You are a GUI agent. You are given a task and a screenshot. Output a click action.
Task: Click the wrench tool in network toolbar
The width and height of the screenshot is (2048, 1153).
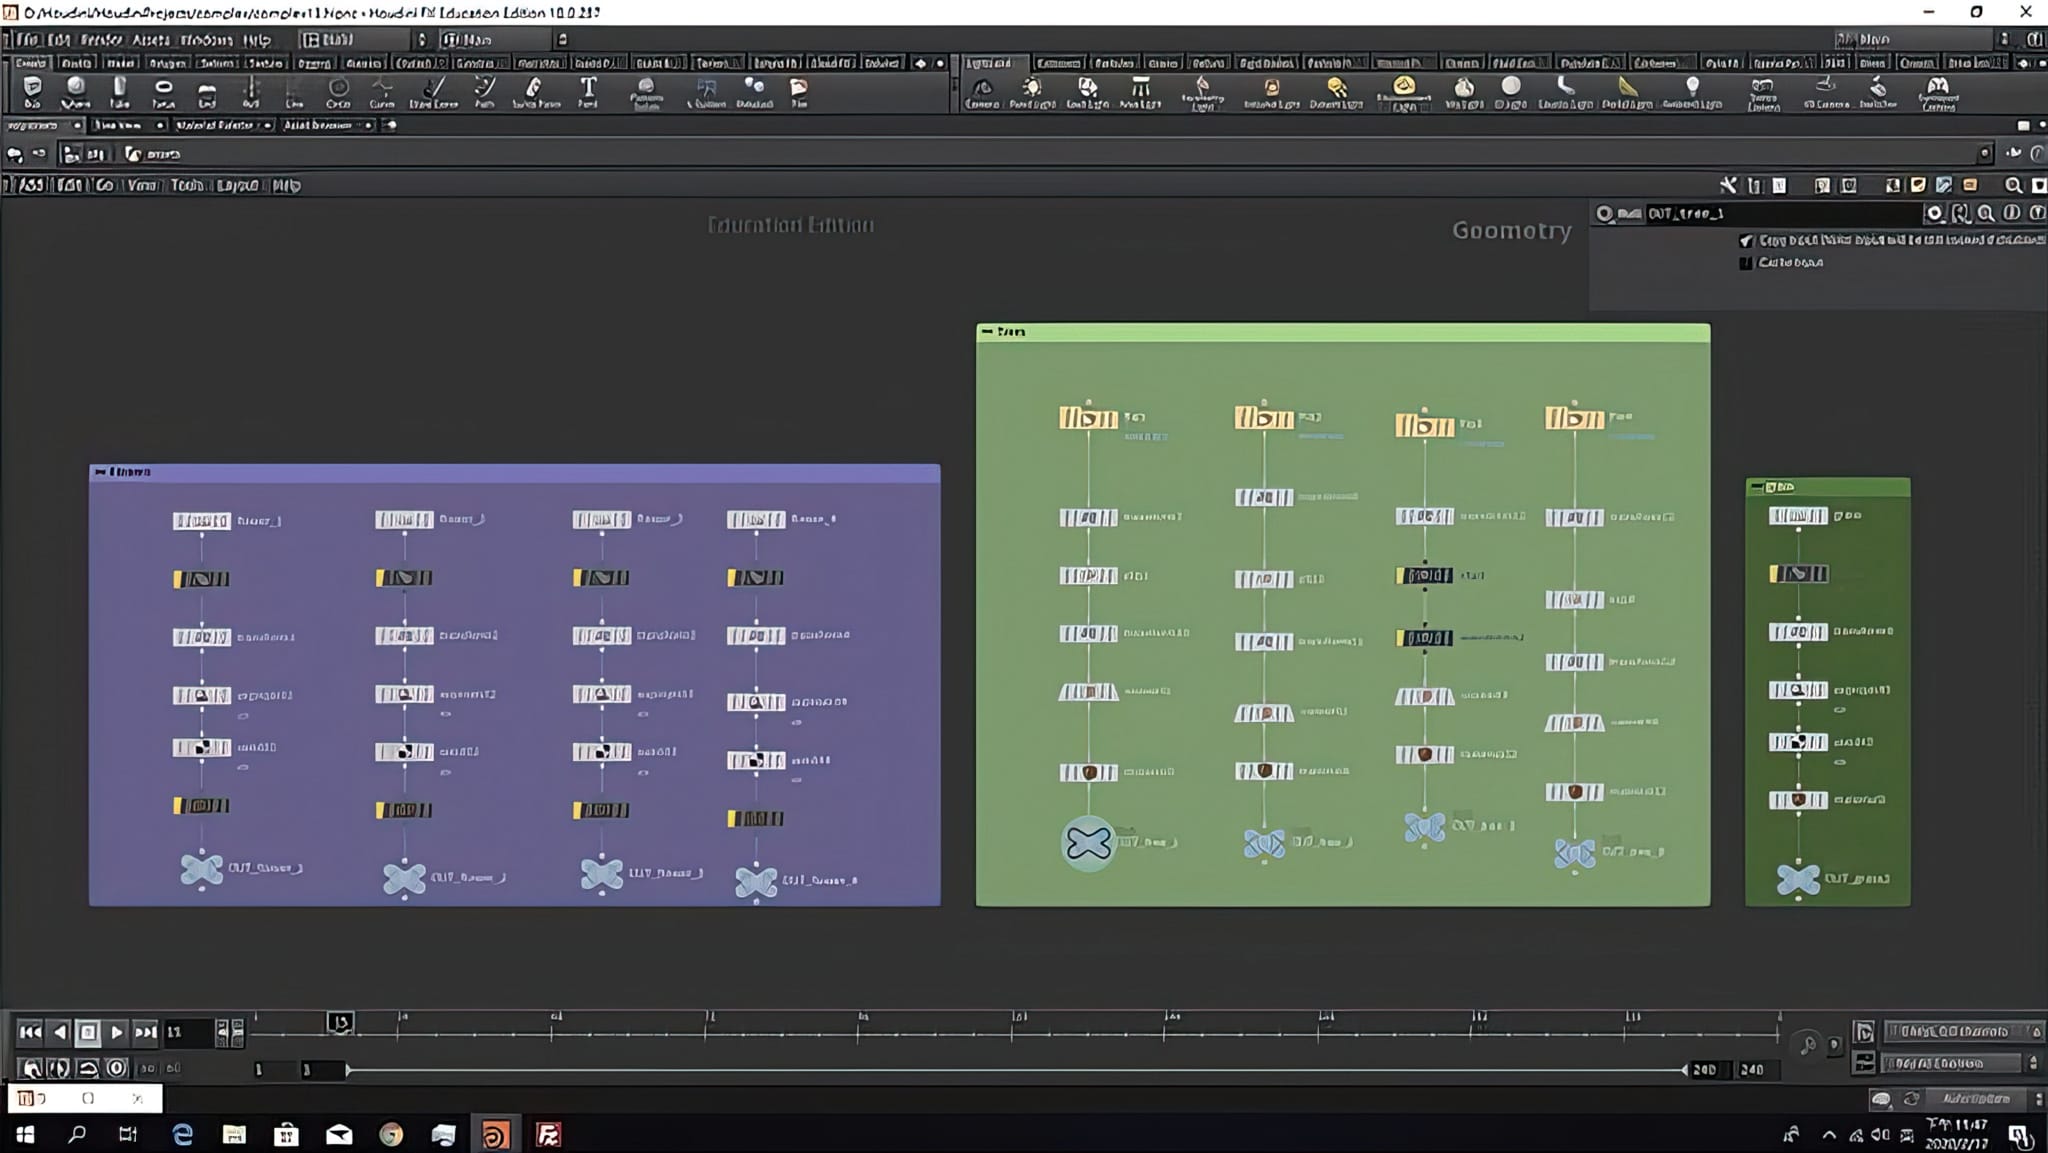[1728, 185]
